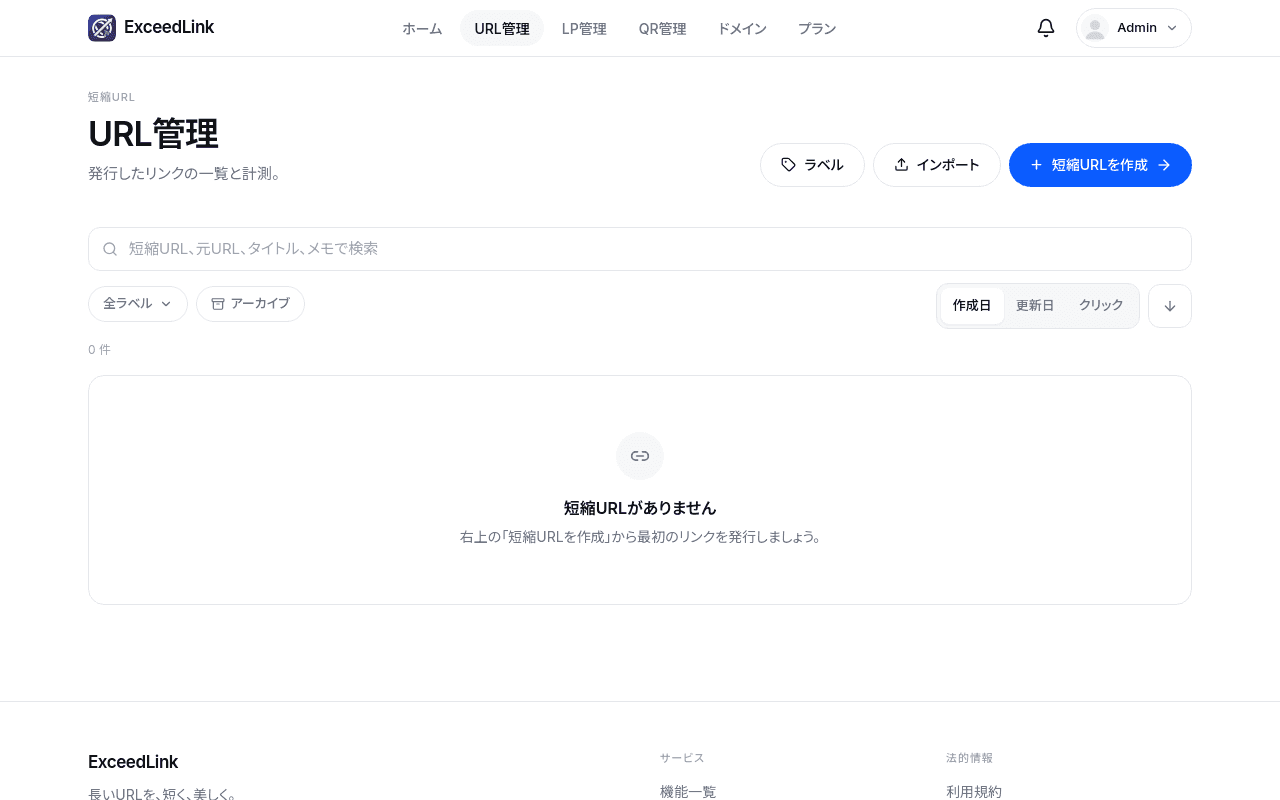Open the Admin account dropdown
The image size is (1280, 800).
pos(1134,28)
